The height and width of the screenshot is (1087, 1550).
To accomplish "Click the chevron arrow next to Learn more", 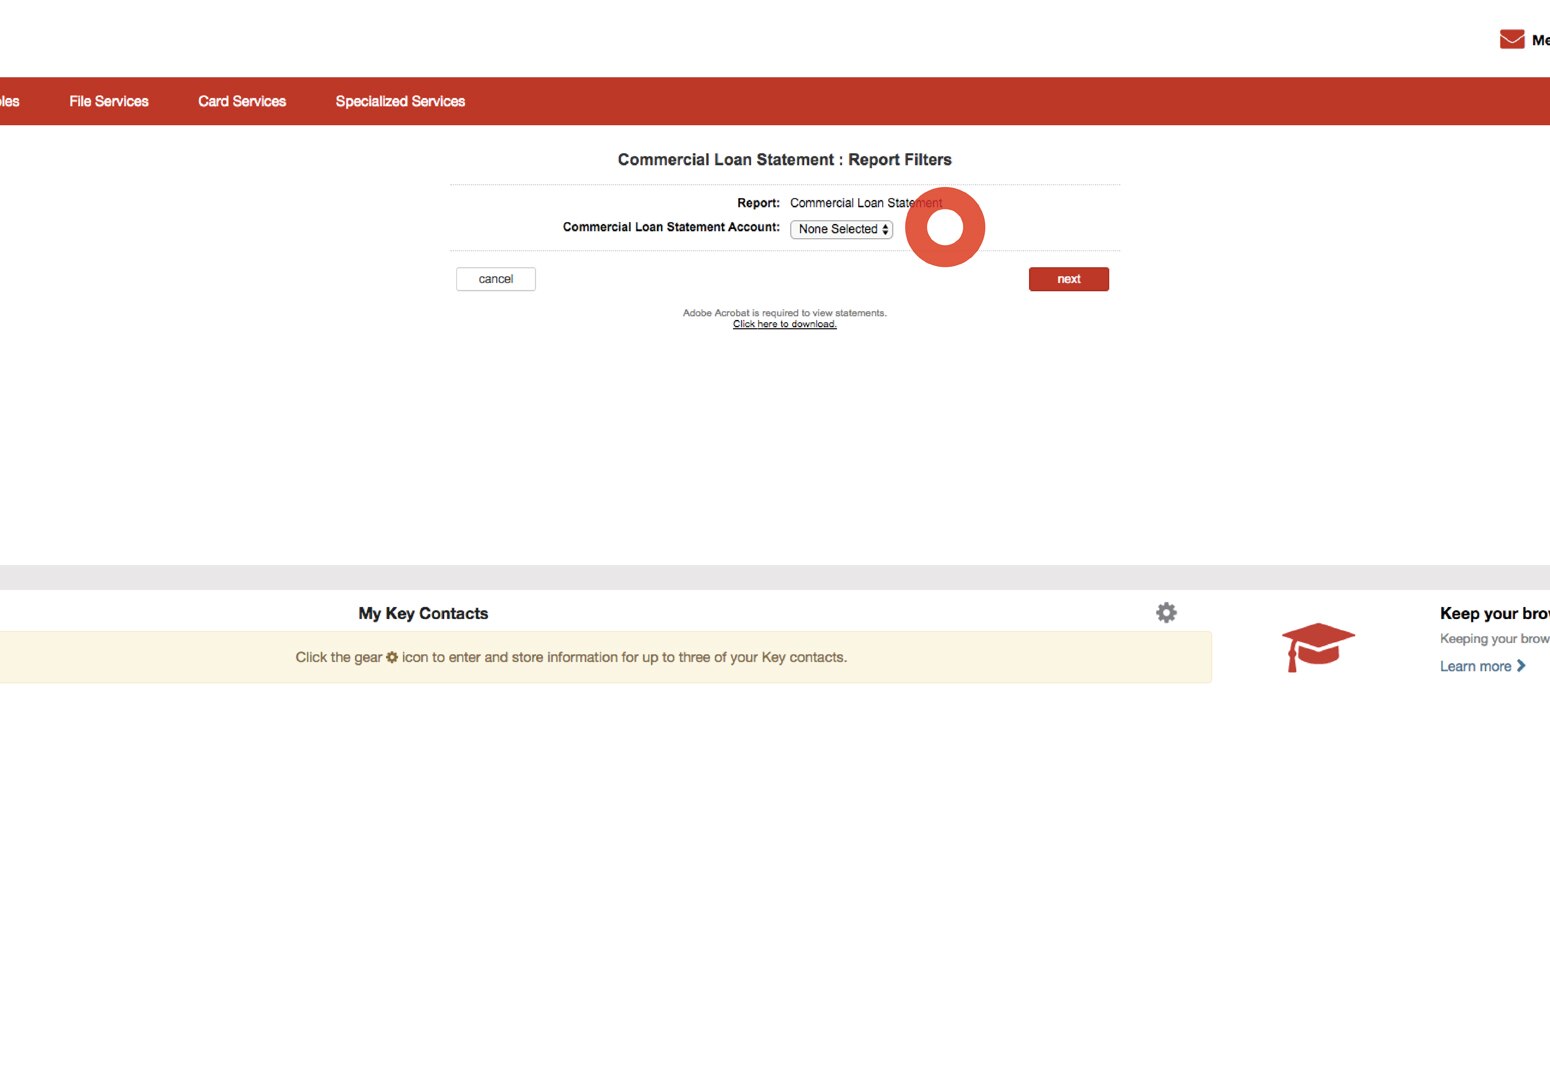I will pyautogui.click(x=1521, y=665).
